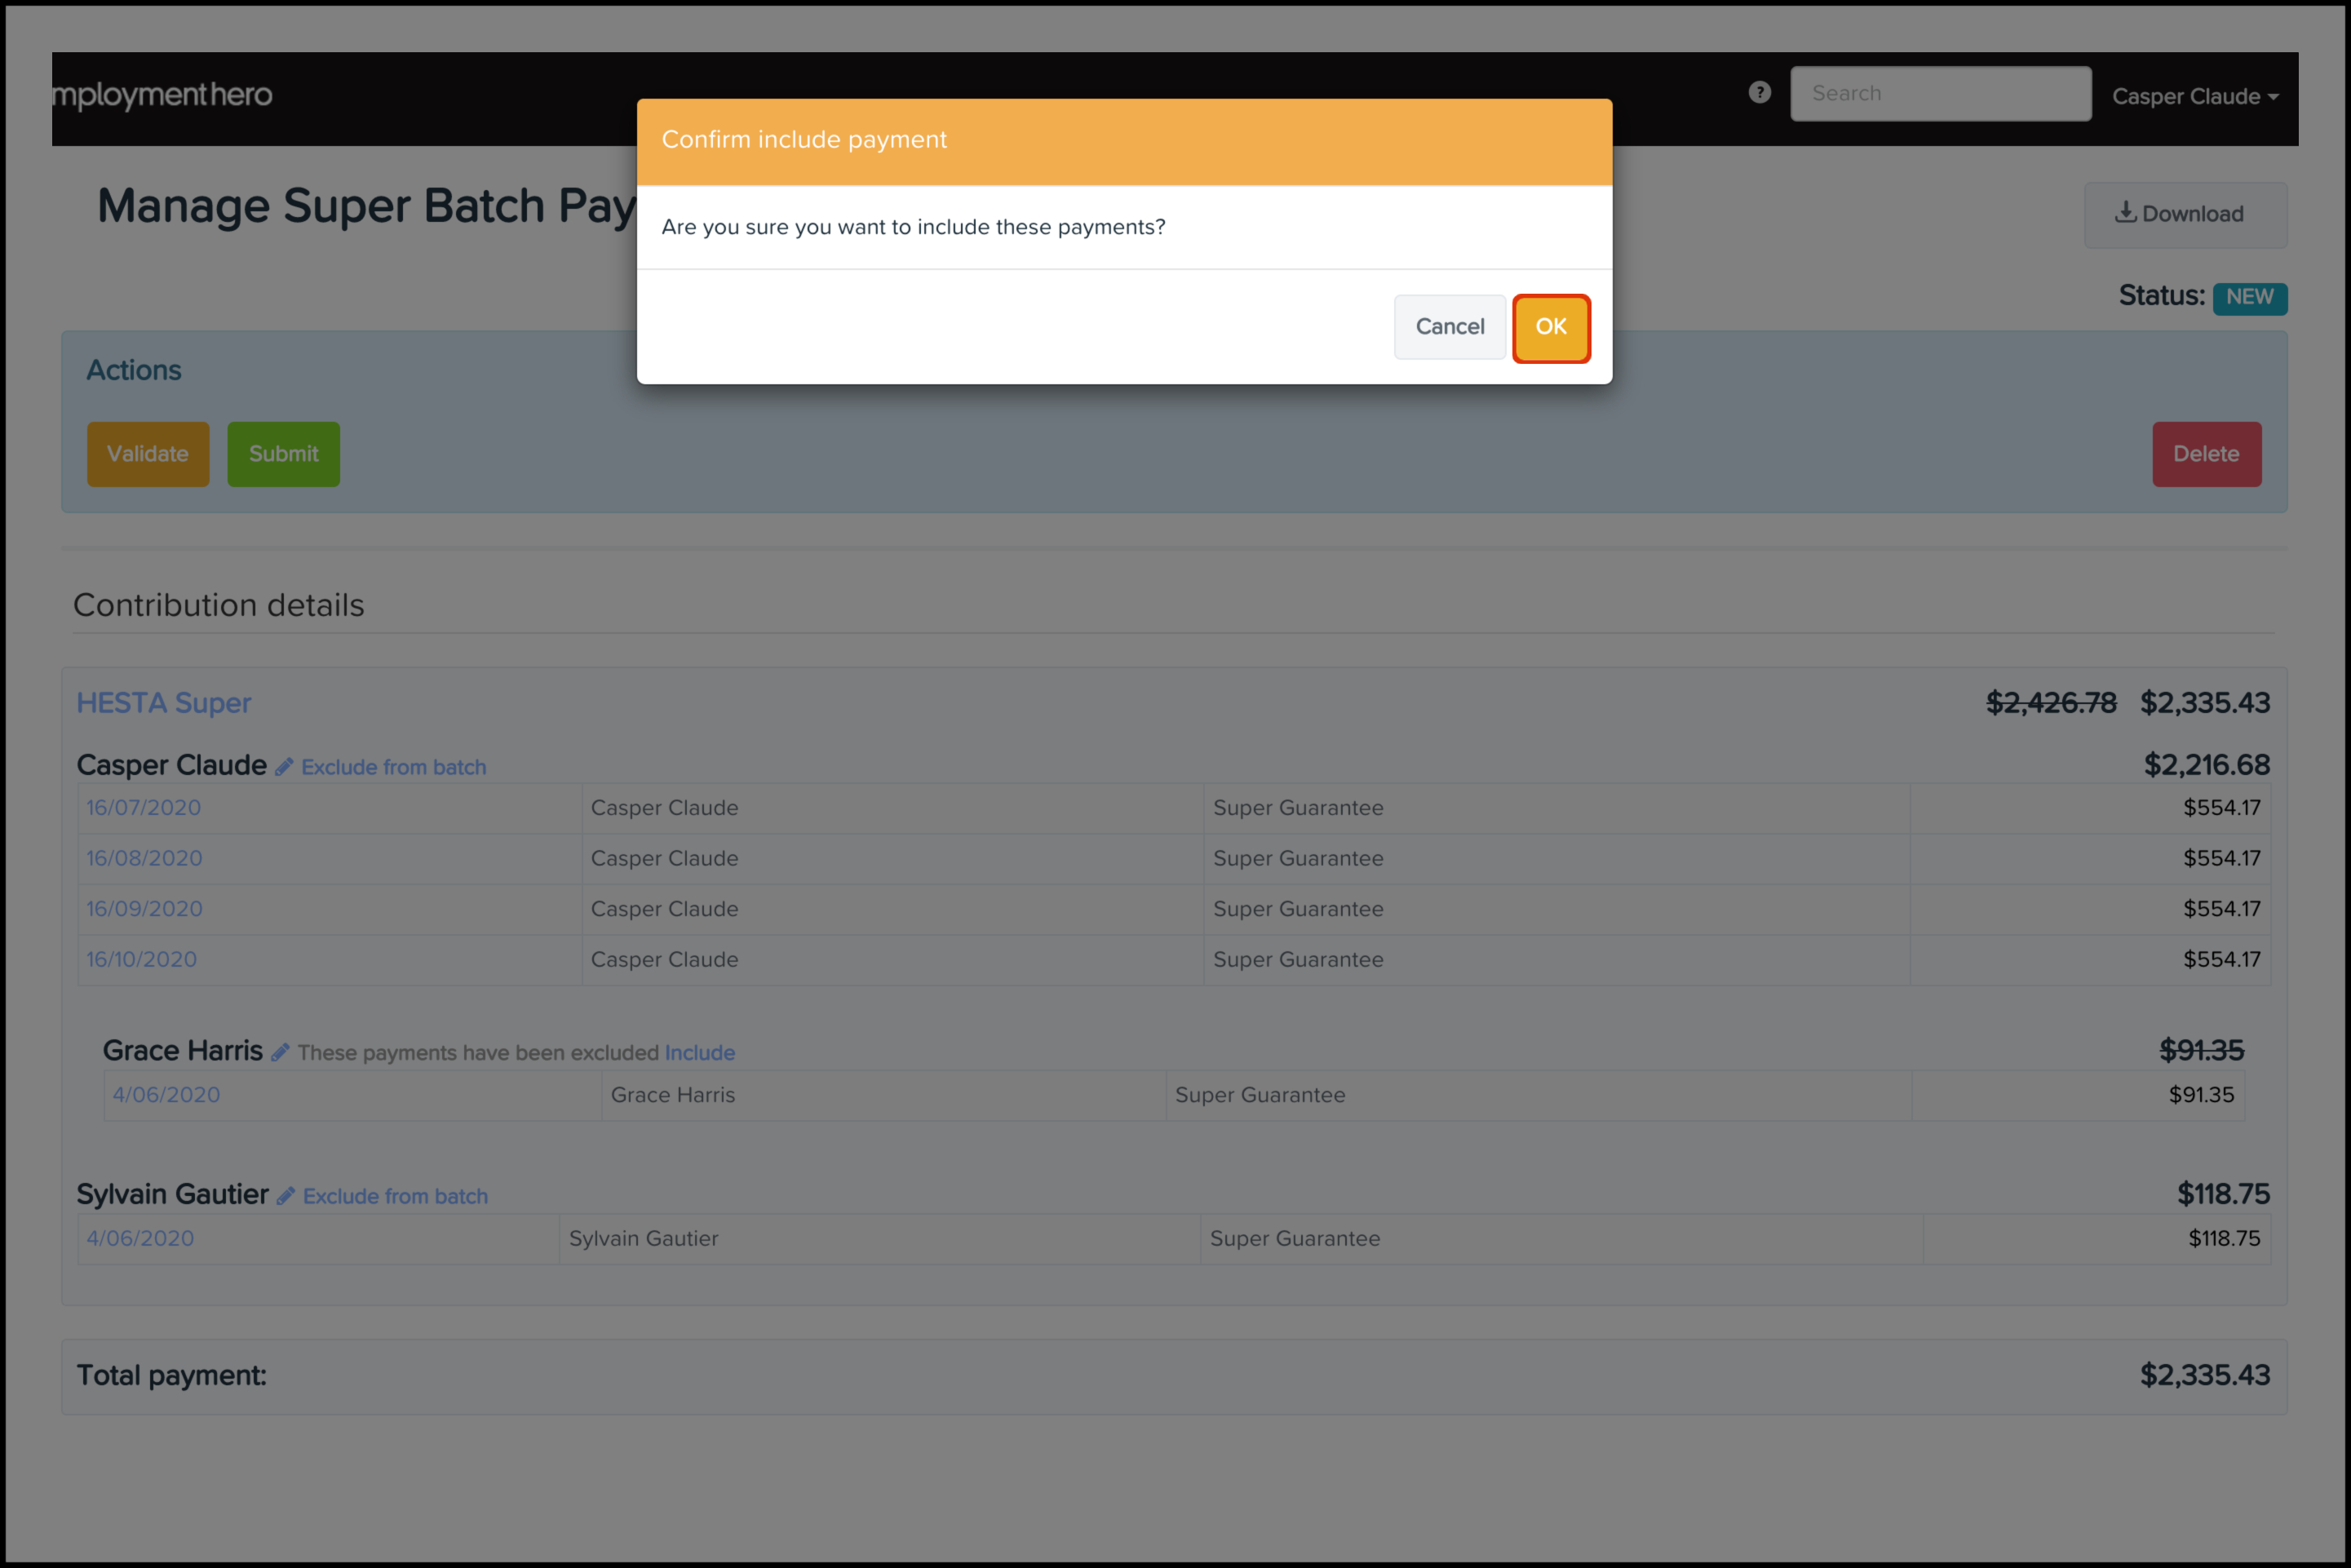Click the red Delete button
The width and height of the screenshot is (2351, 1568).
tap(2205, 454)
